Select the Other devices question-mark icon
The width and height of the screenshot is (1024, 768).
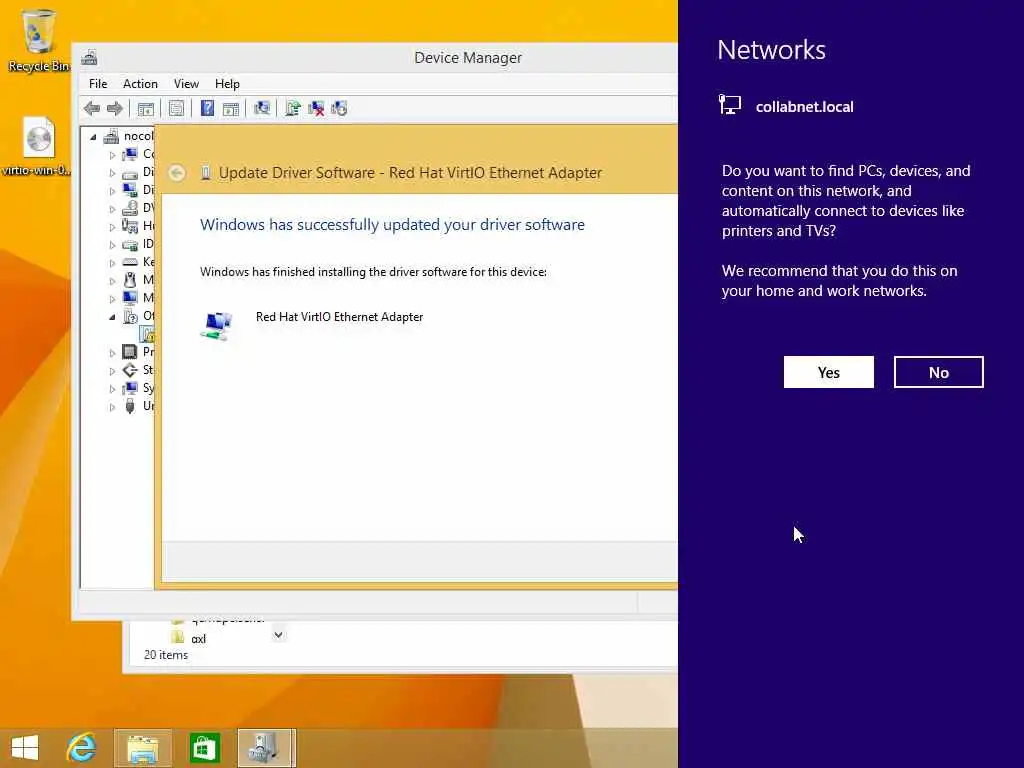(130, 316)
